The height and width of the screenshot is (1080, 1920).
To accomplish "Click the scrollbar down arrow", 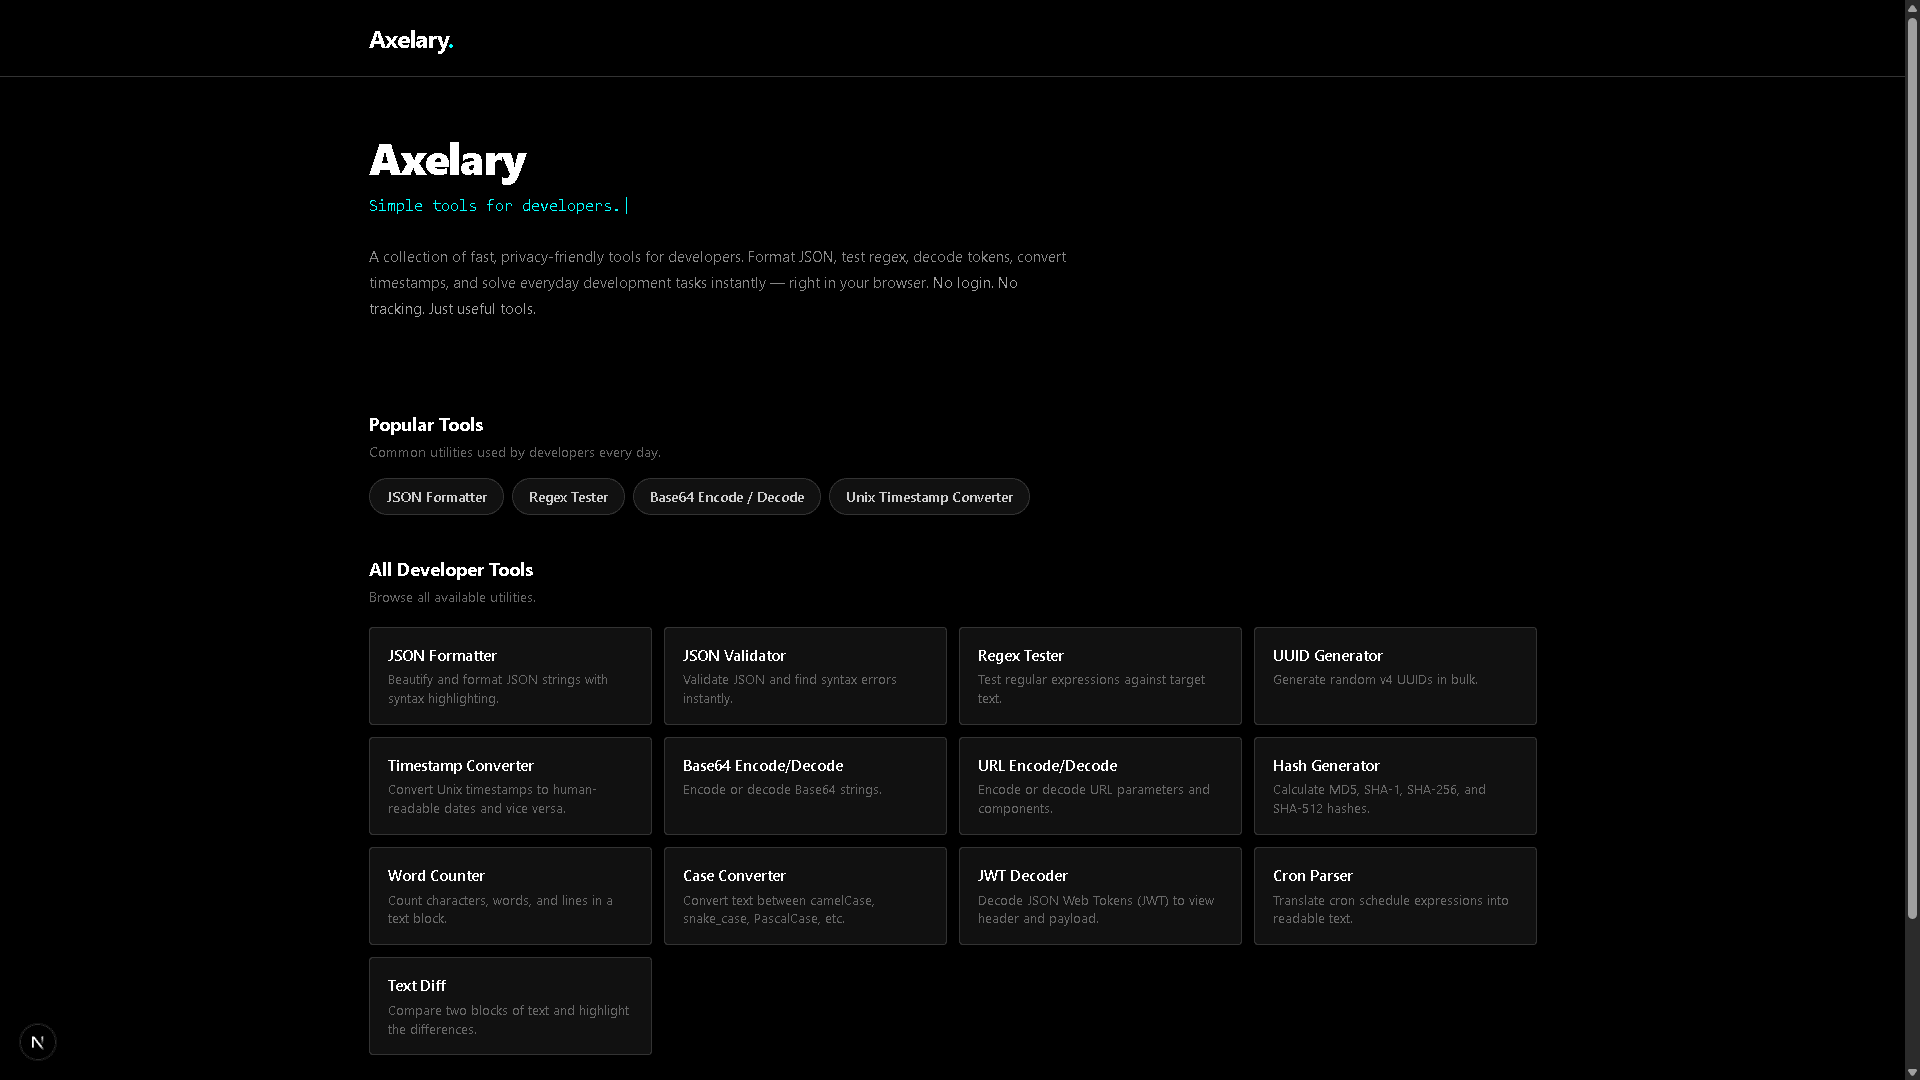I will coord(1912,1072).
